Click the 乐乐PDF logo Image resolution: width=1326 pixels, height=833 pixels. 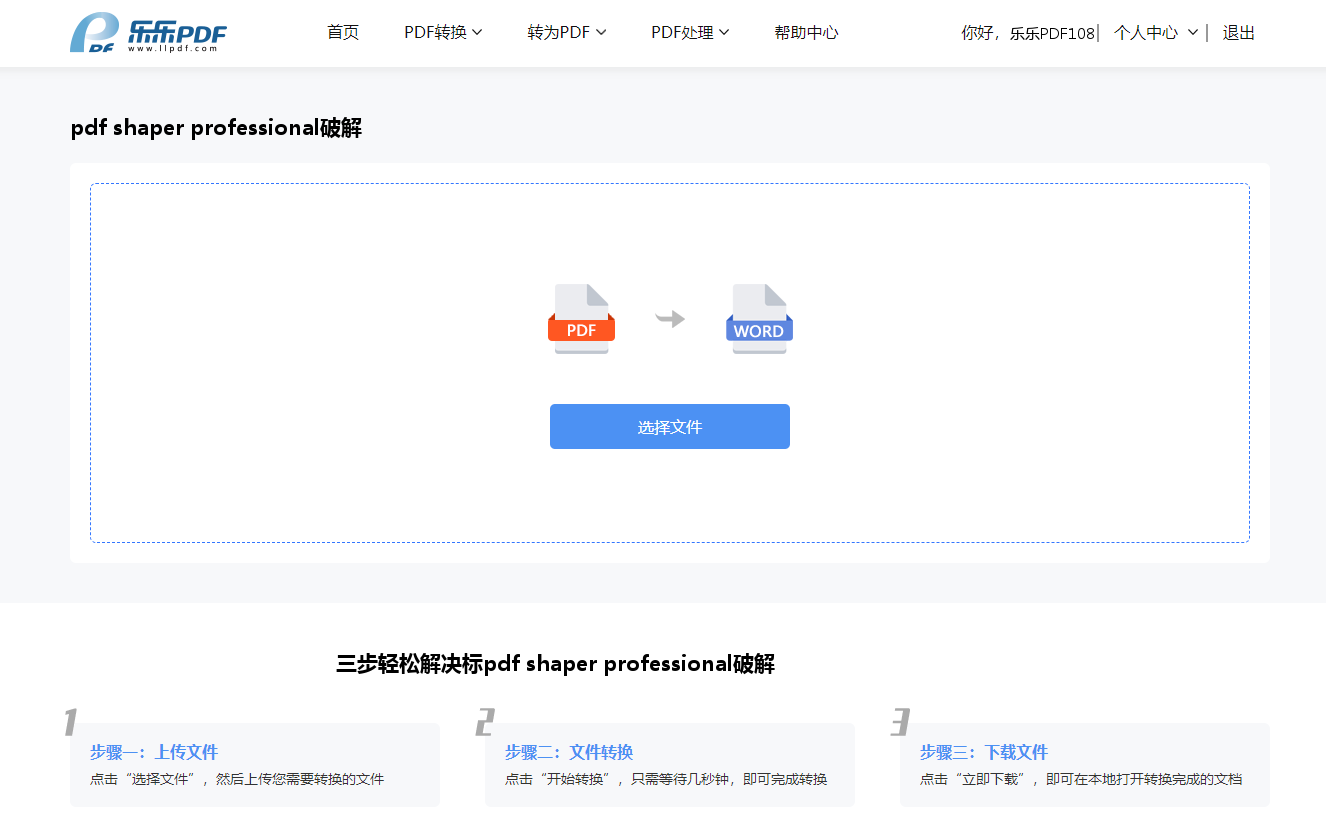pos(148,33)
